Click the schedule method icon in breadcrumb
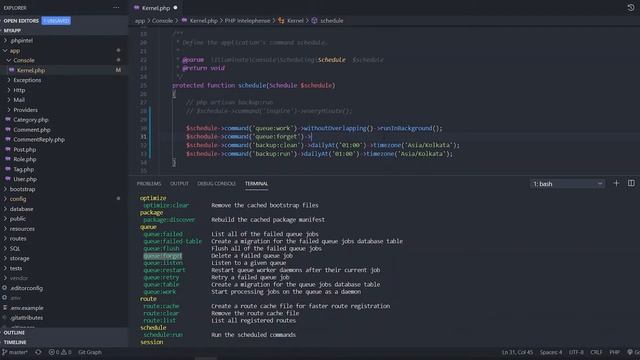 (314, 20)
